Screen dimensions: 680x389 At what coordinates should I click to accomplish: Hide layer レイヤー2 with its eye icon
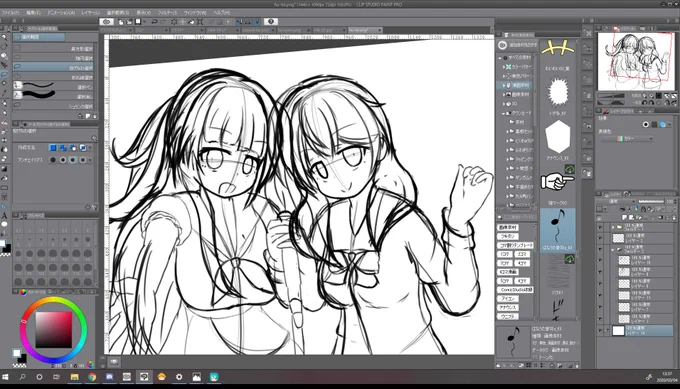click(600, 238)
